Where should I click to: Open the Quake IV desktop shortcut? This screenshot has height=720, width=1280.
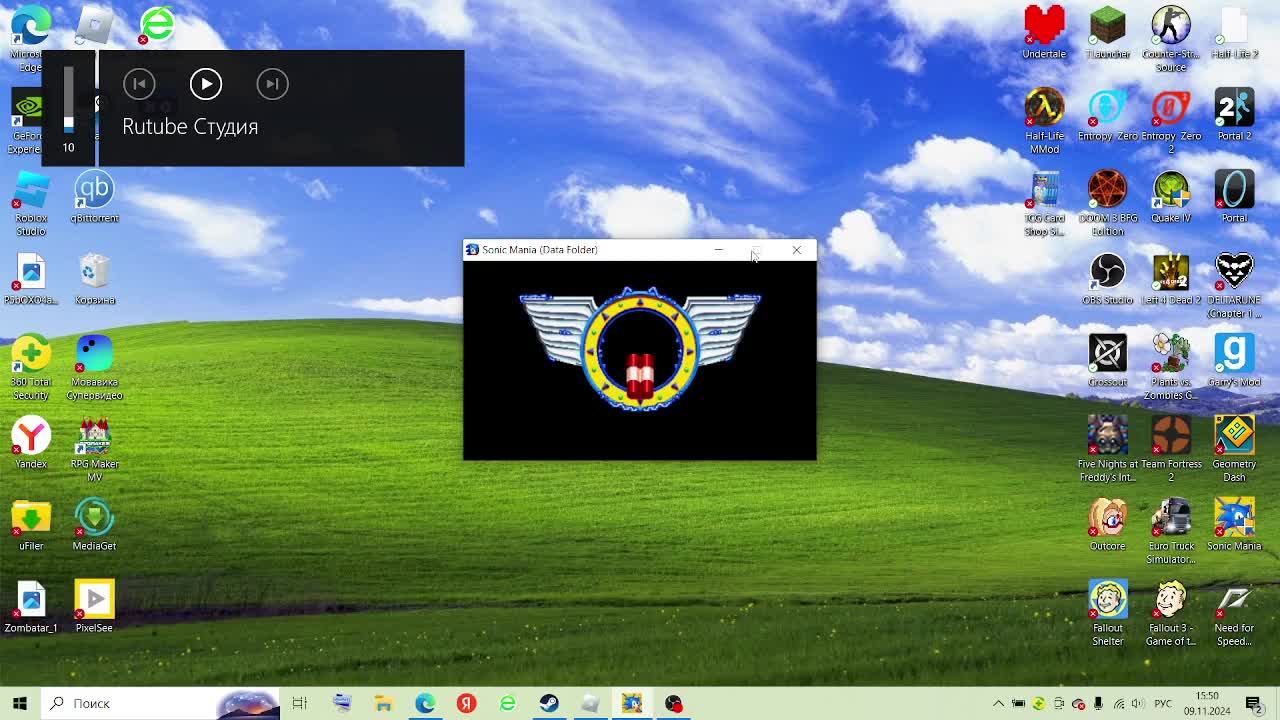point(1171,197)
